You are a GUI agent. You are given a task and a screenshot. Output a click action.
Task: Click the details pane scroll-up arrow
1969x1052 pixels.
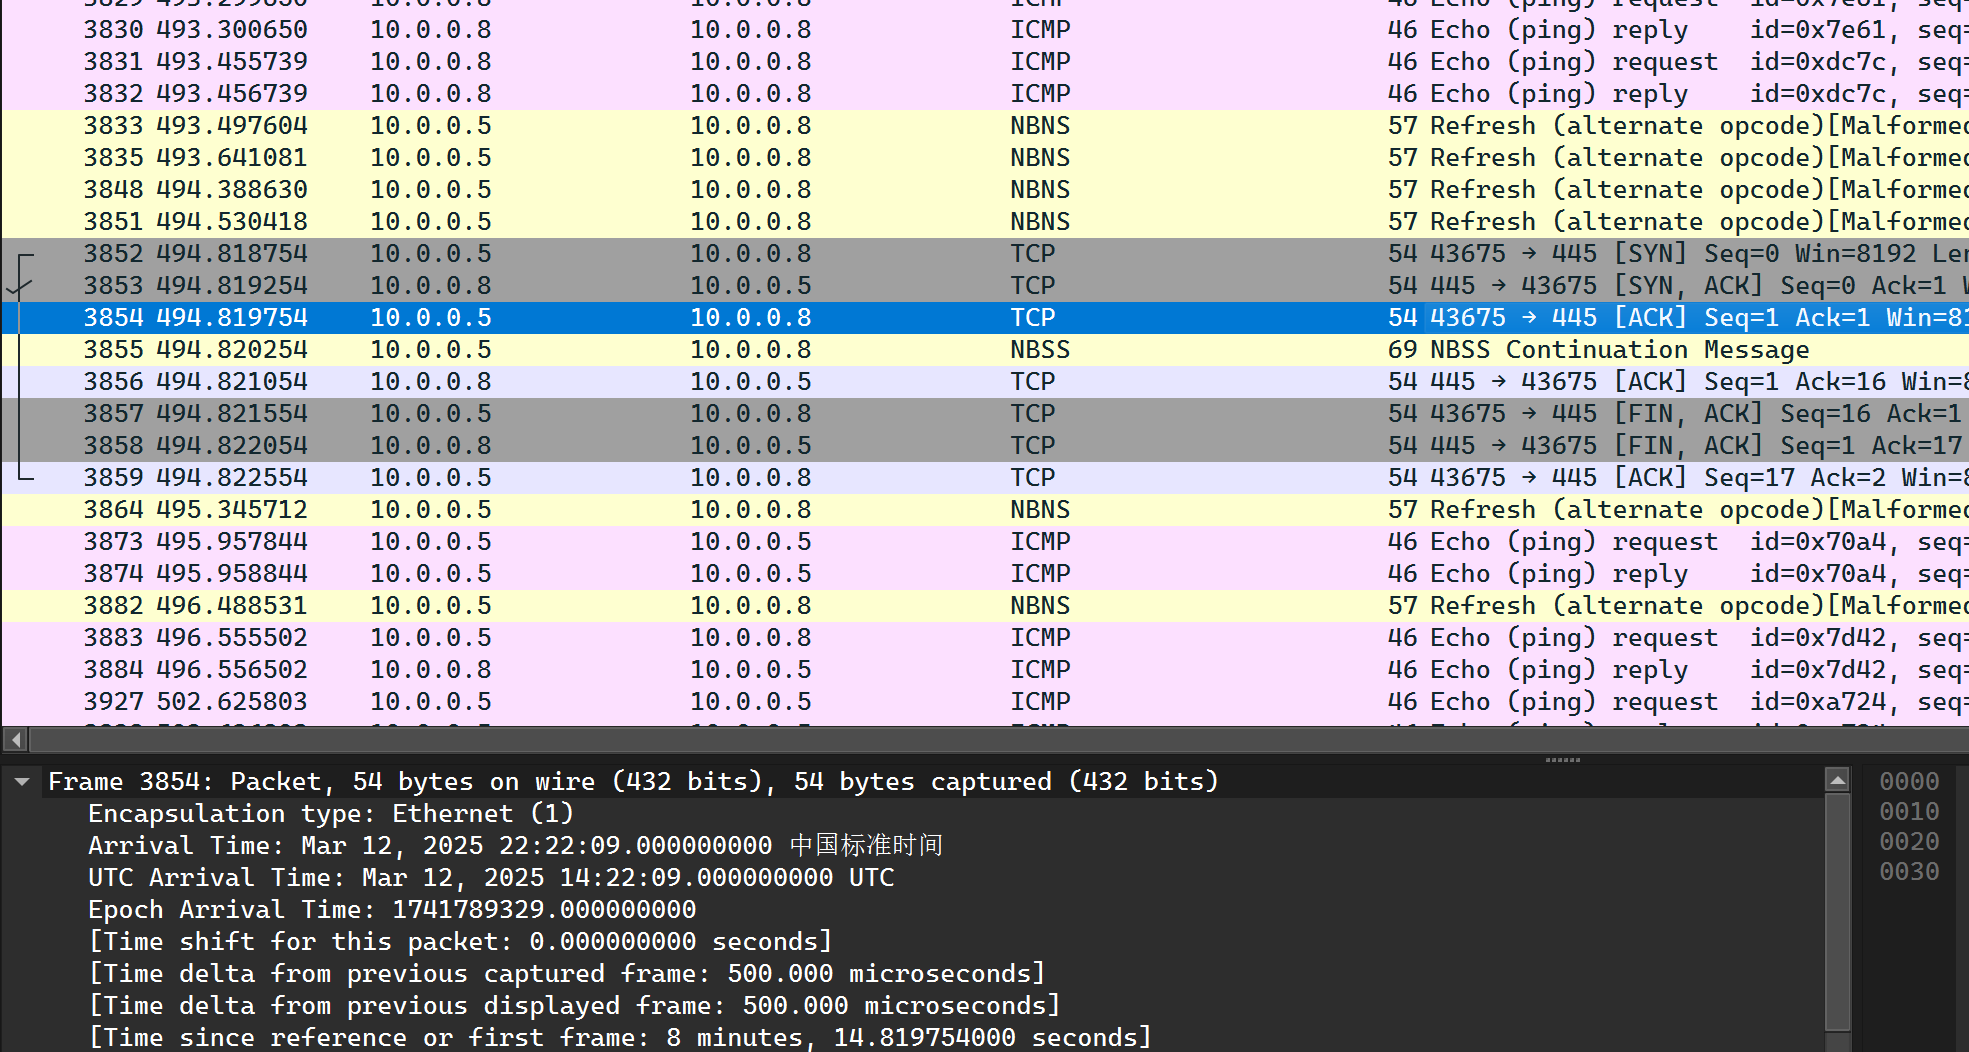(x=1837, y=780)
